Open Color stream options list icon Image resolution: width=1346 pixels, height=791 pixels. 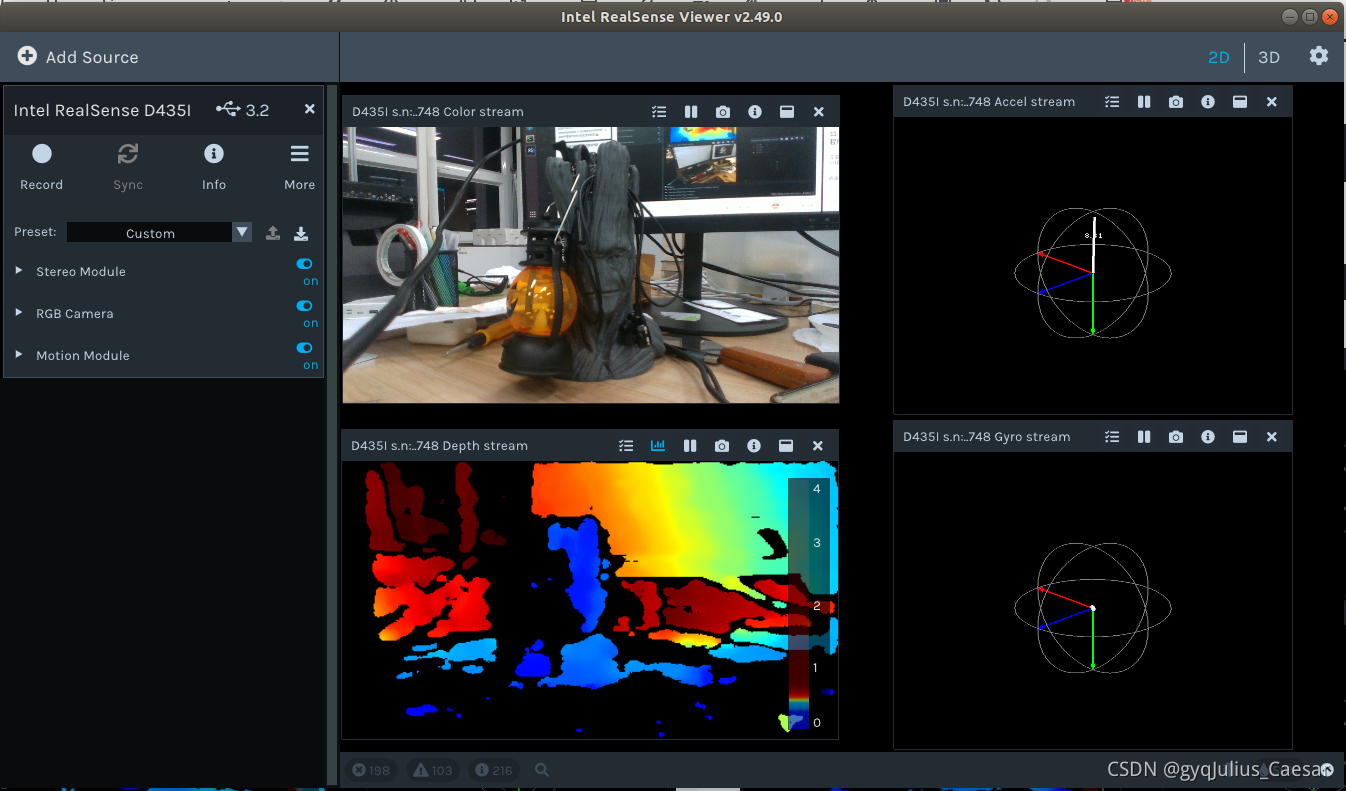coord(659,112)
